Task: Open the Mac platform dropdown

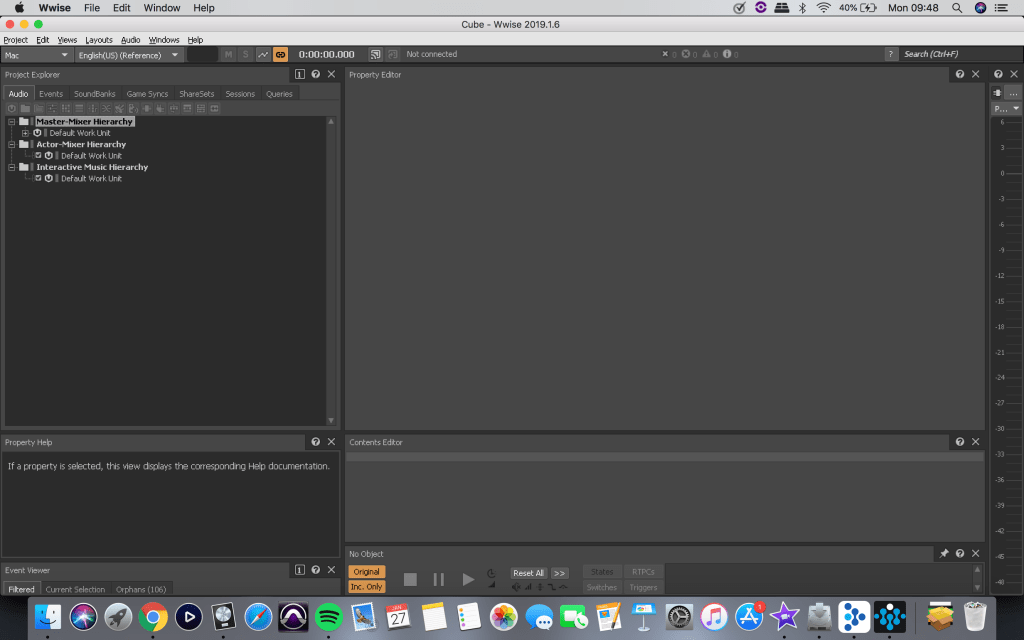Action: pyautogui.click(x=37, y=55)
